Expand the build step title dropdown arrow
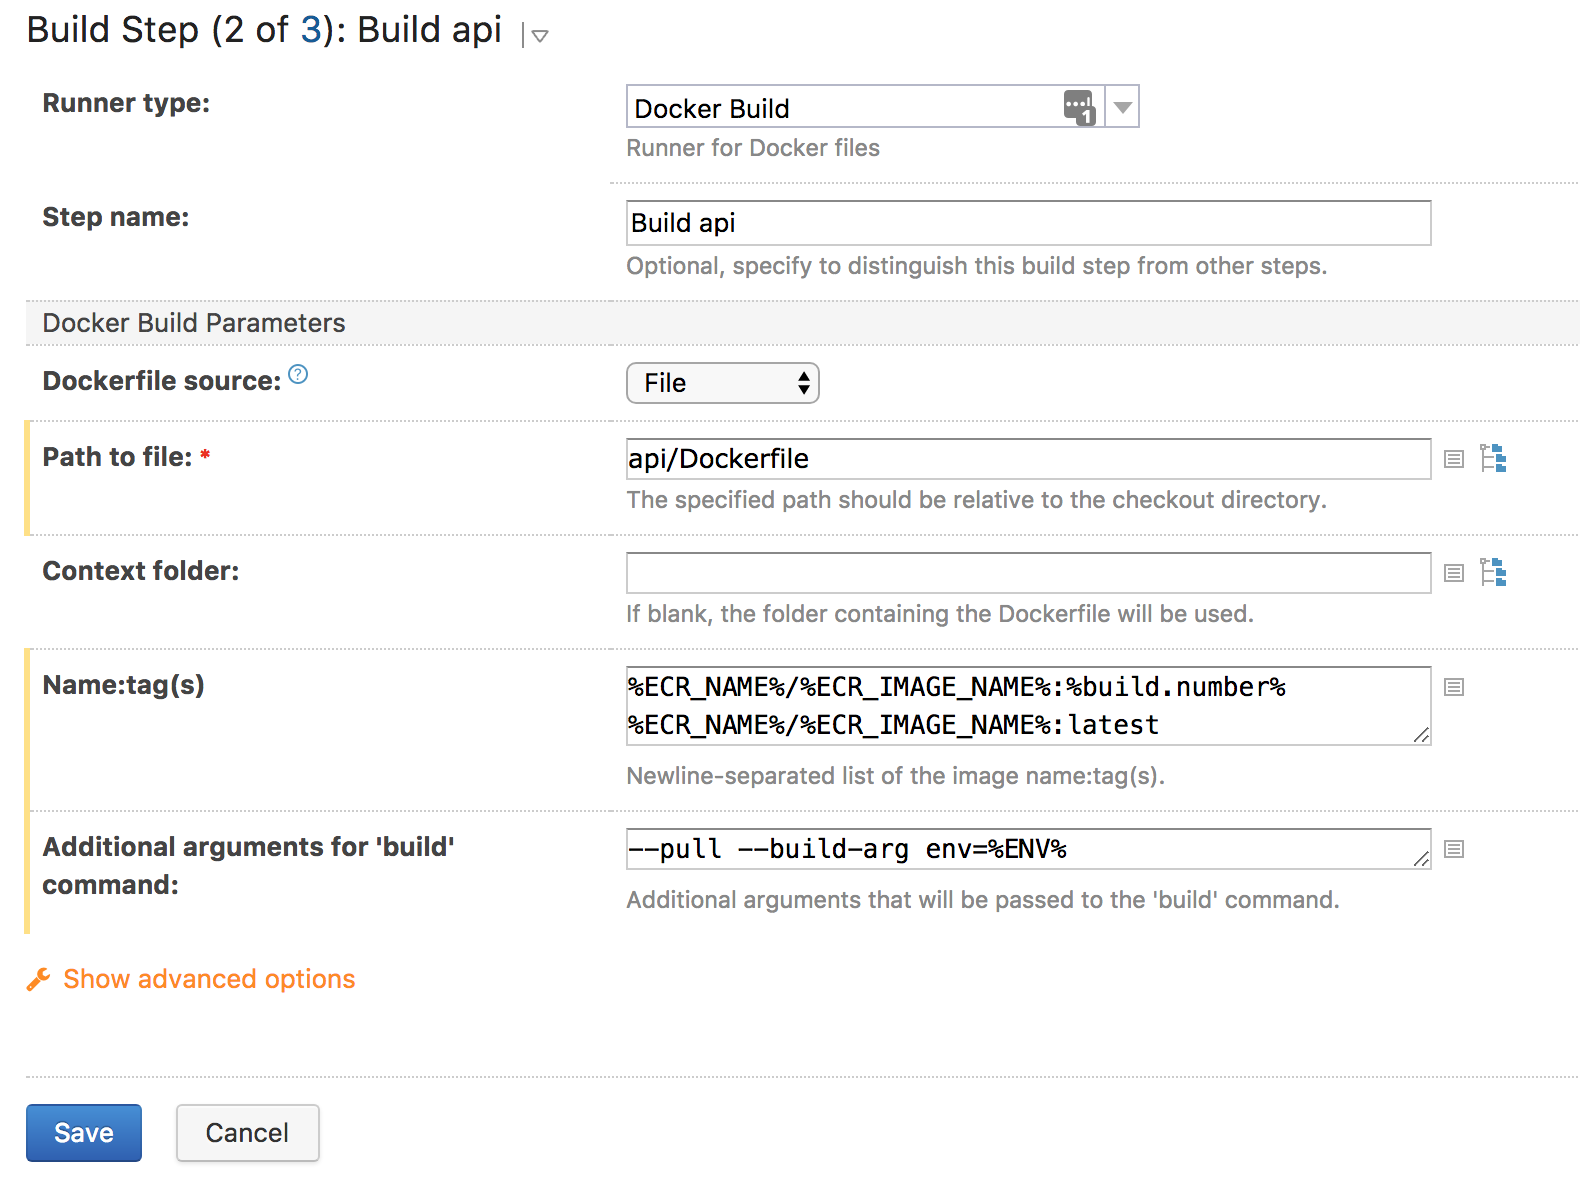 pos(540,36)
